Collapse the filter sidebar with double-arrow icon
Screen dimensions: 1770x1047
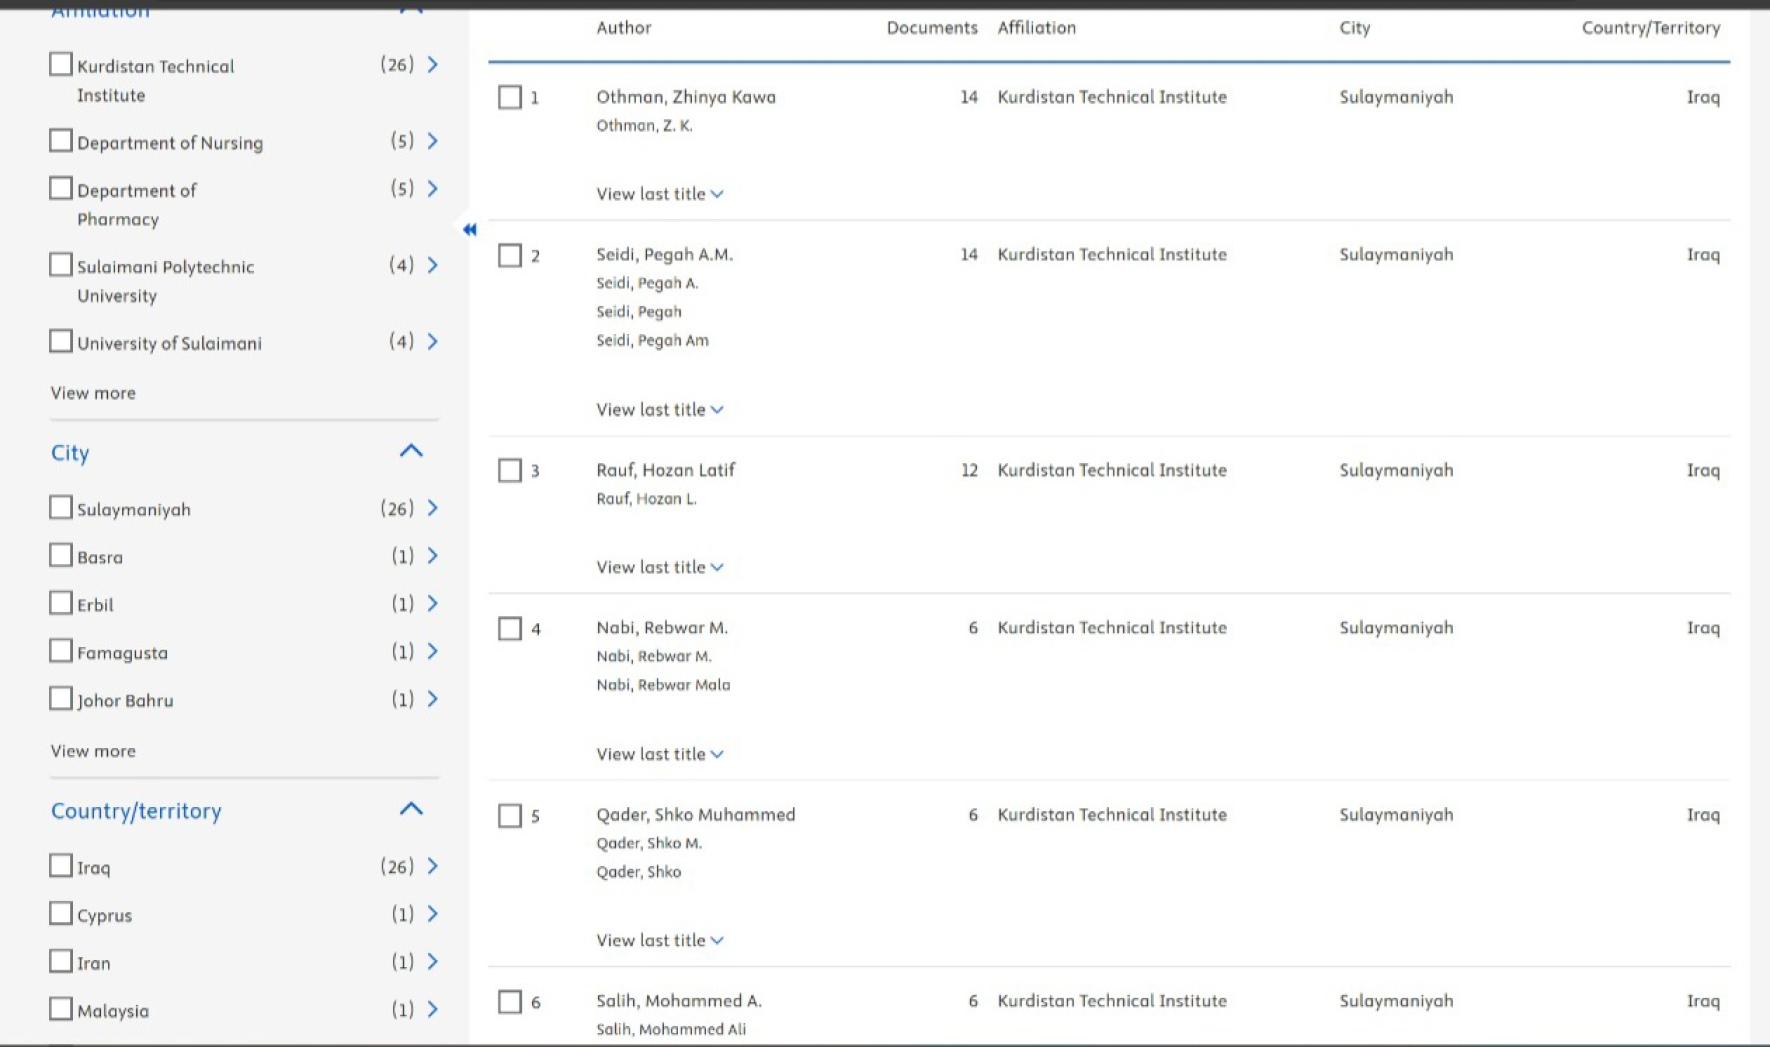point(470,229)
